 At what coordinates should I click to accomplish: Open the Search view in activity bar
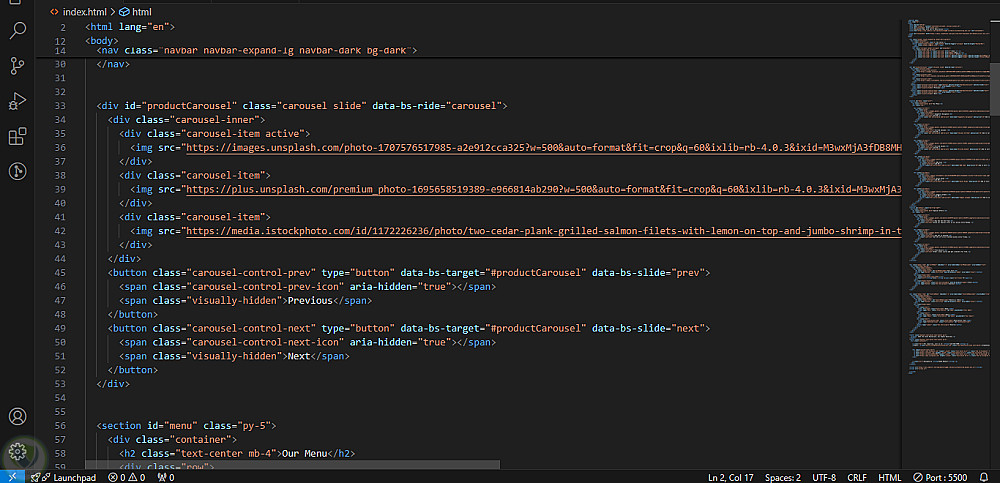[x=17, y=30]
